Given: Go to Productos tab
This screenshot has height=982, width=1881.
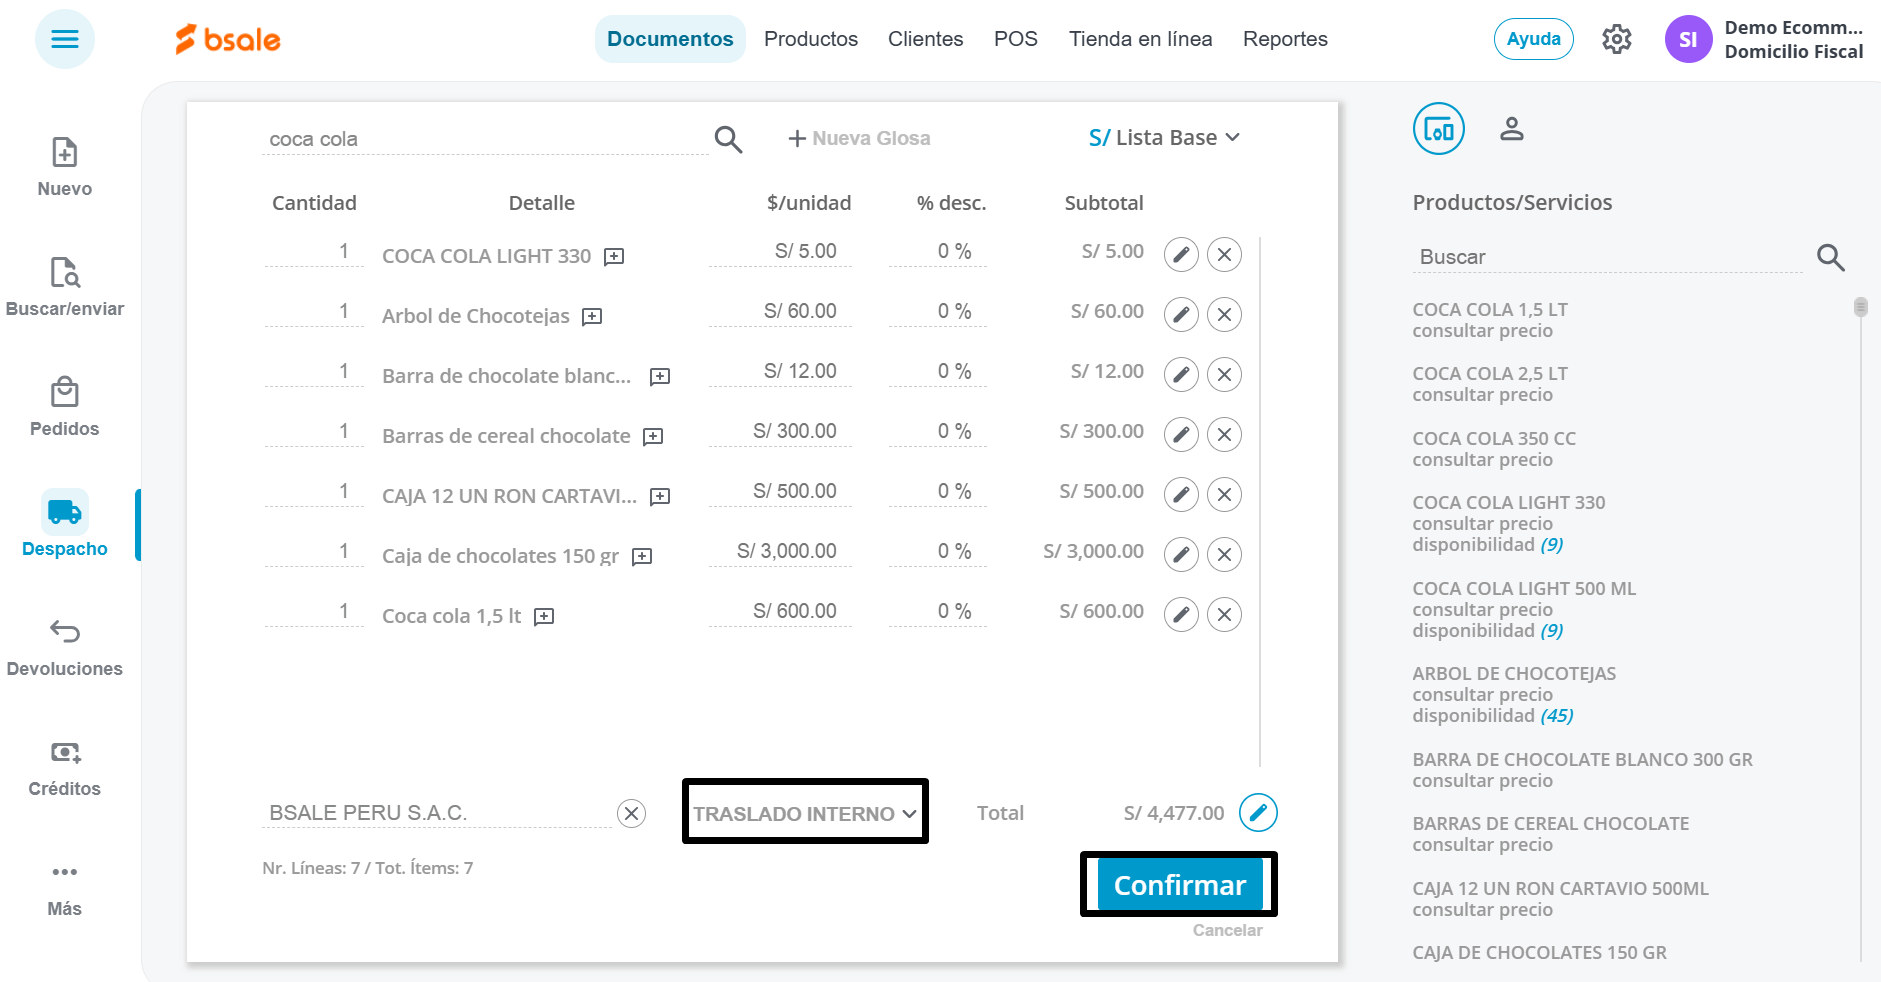Looking at the screenshot, I should pyautogui.click(x=811, y=39).
